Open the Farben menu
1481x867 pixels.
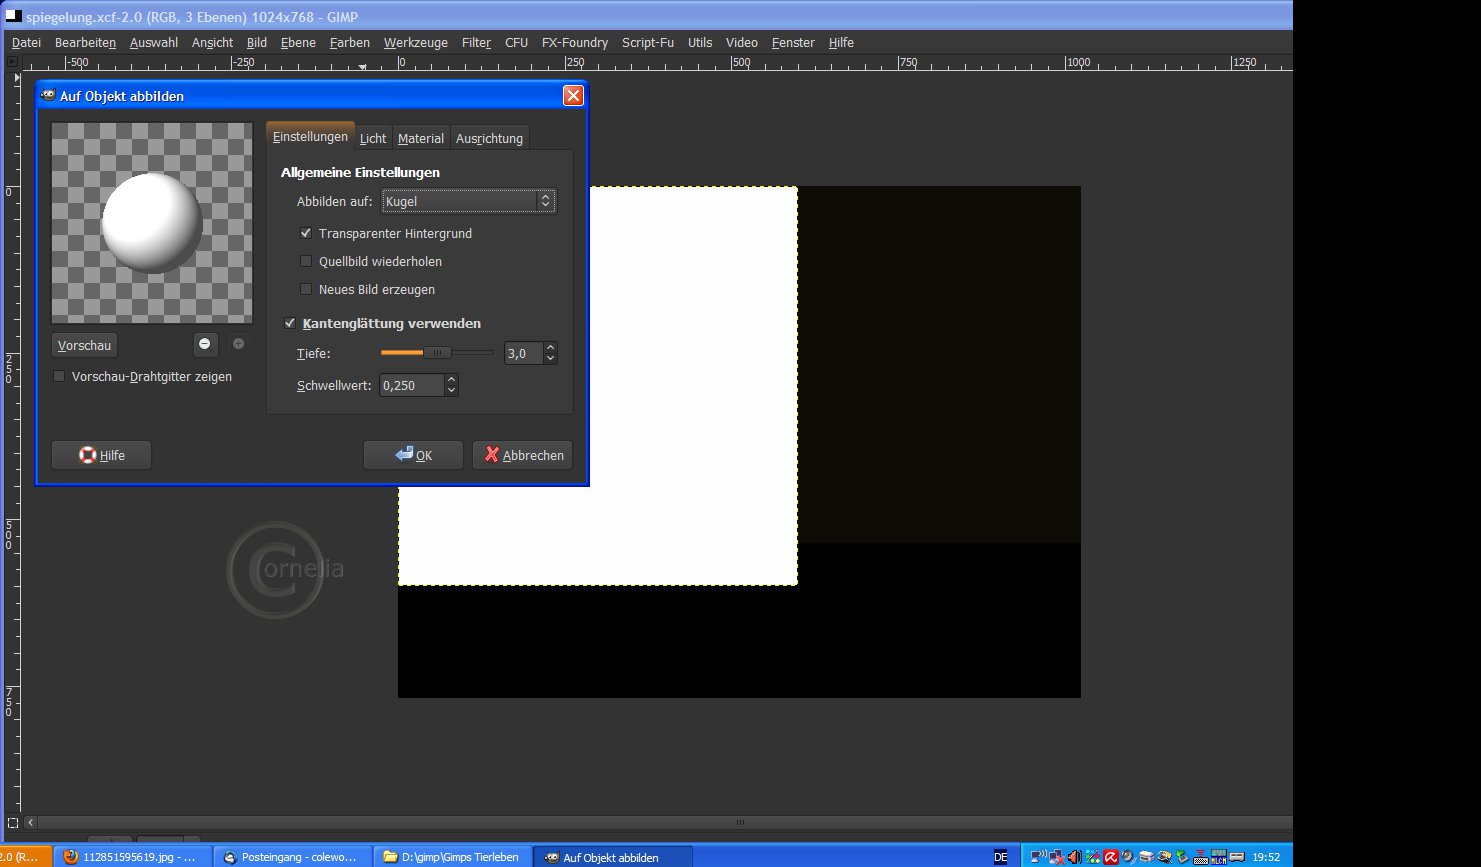point(350,42)
